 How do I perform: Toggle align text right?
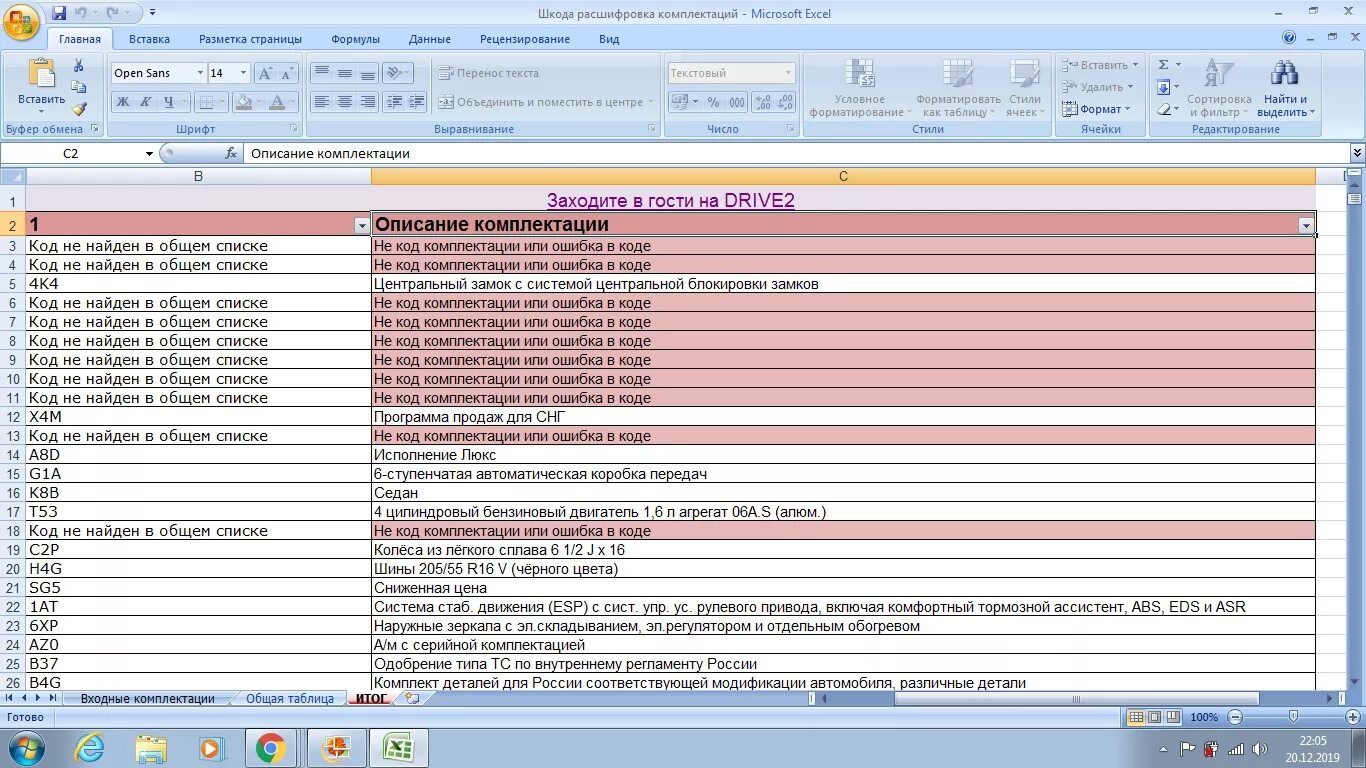(x=367, y=102)
